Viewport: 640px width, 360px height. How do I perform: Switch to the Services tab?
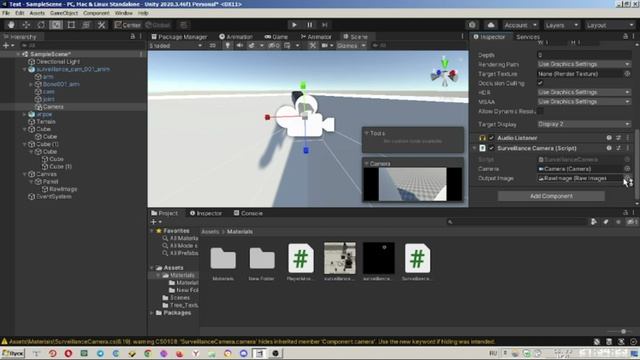(x=528, y=37)
